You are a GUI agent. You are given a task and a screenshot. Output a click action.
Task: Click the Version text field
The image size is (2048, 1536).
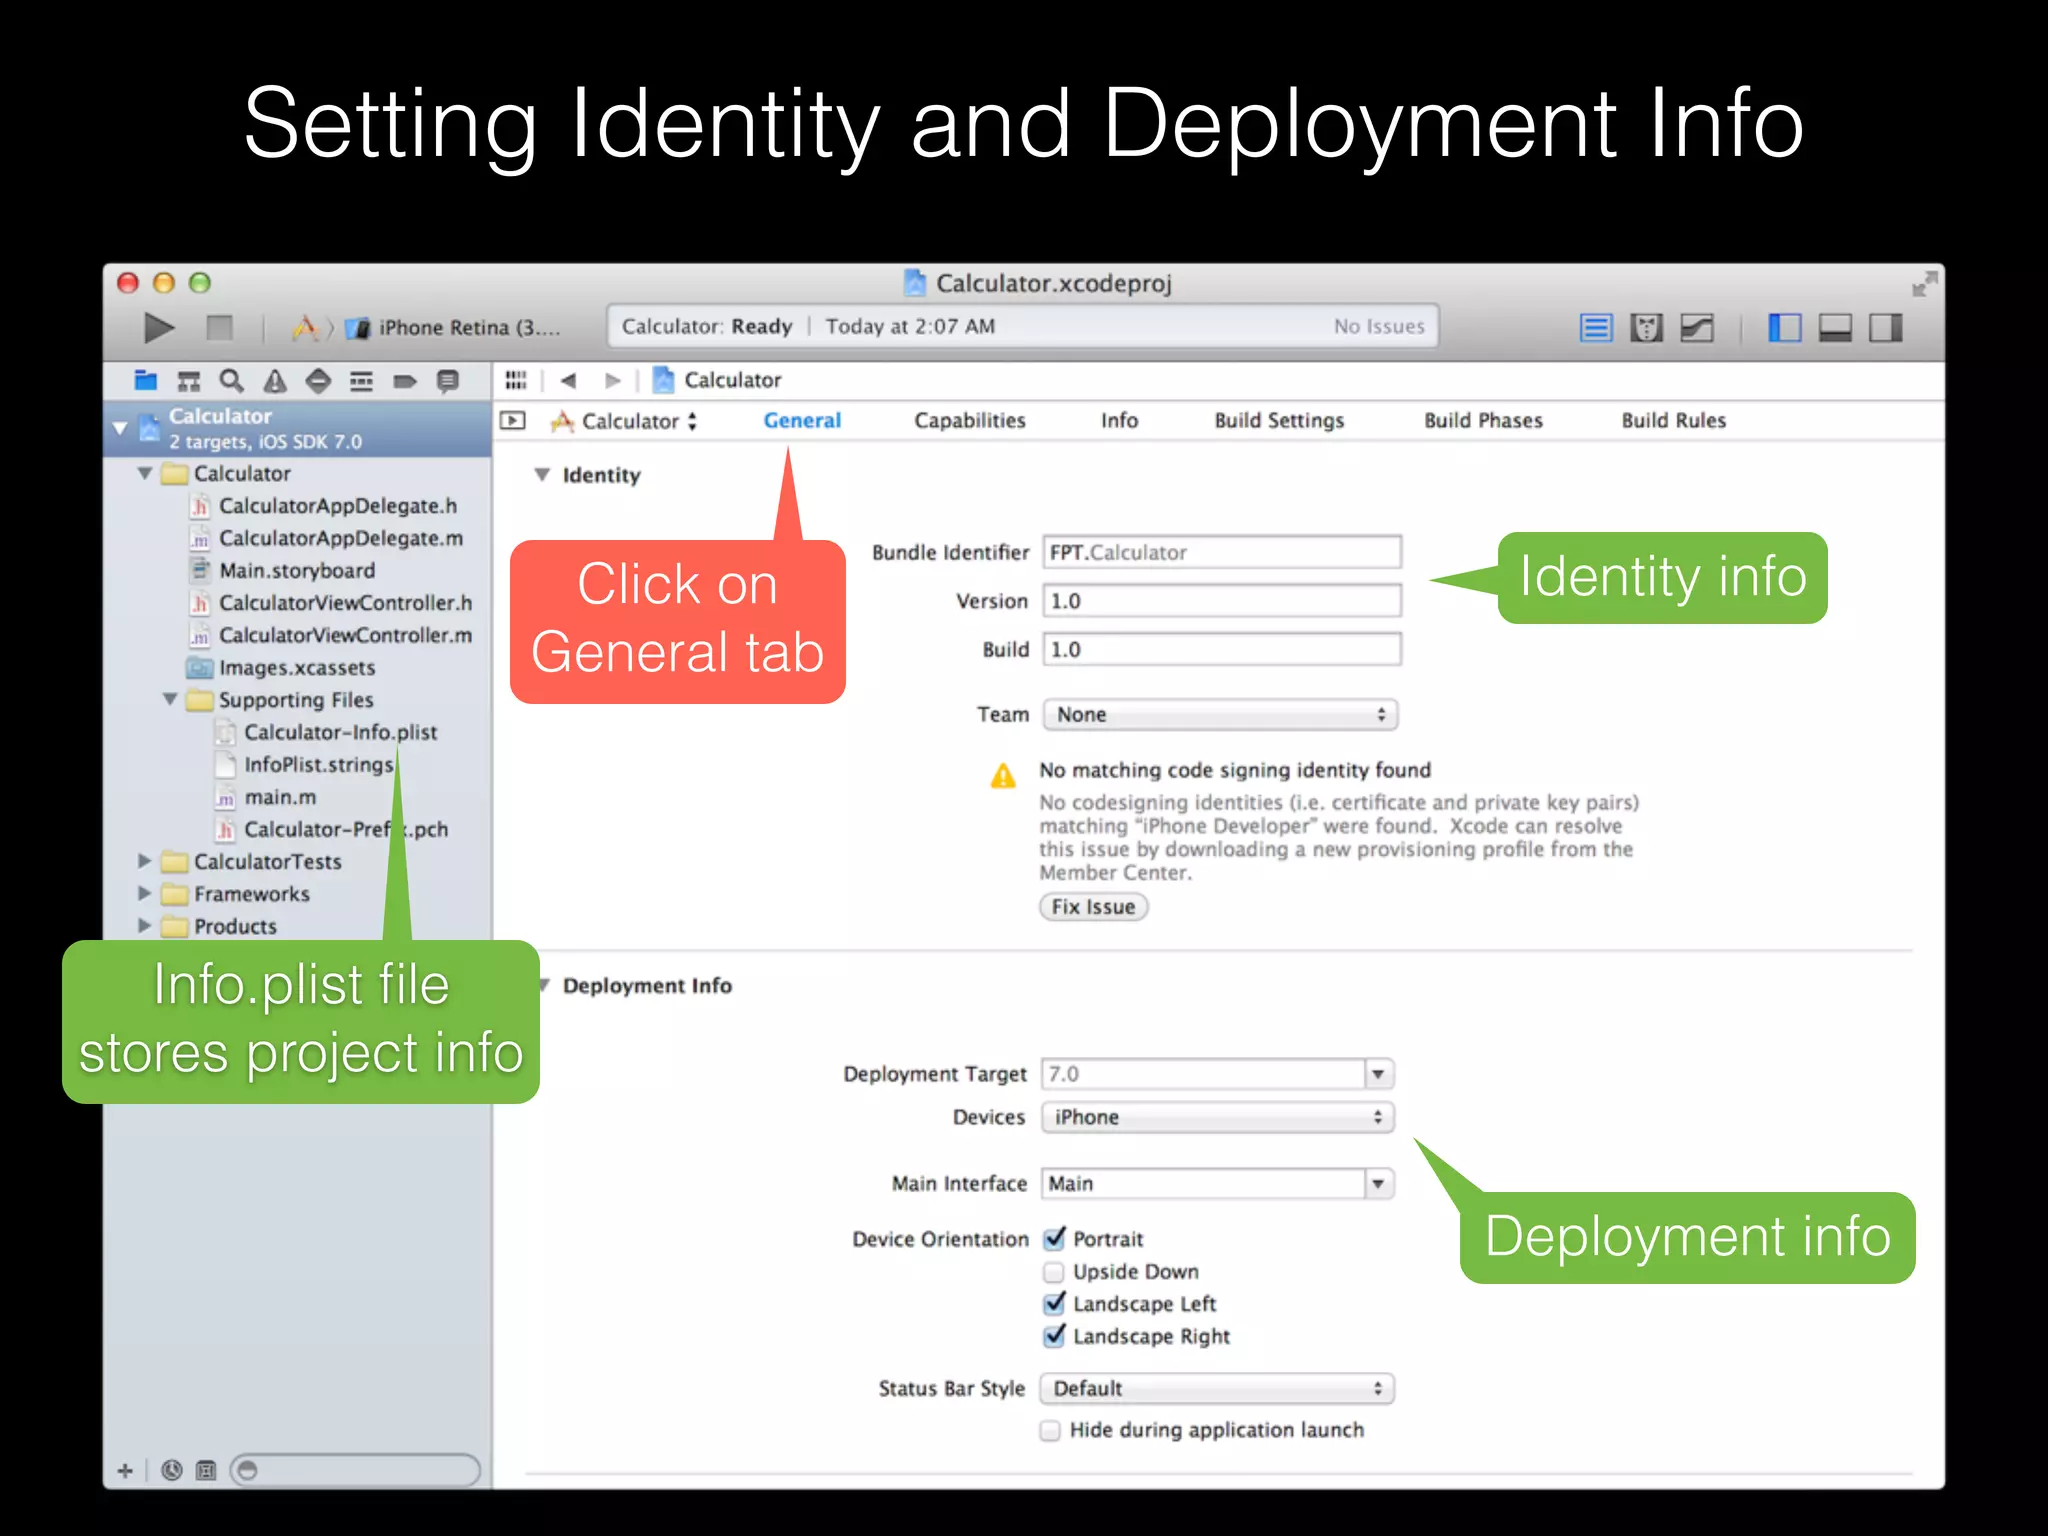(1222, 601)
